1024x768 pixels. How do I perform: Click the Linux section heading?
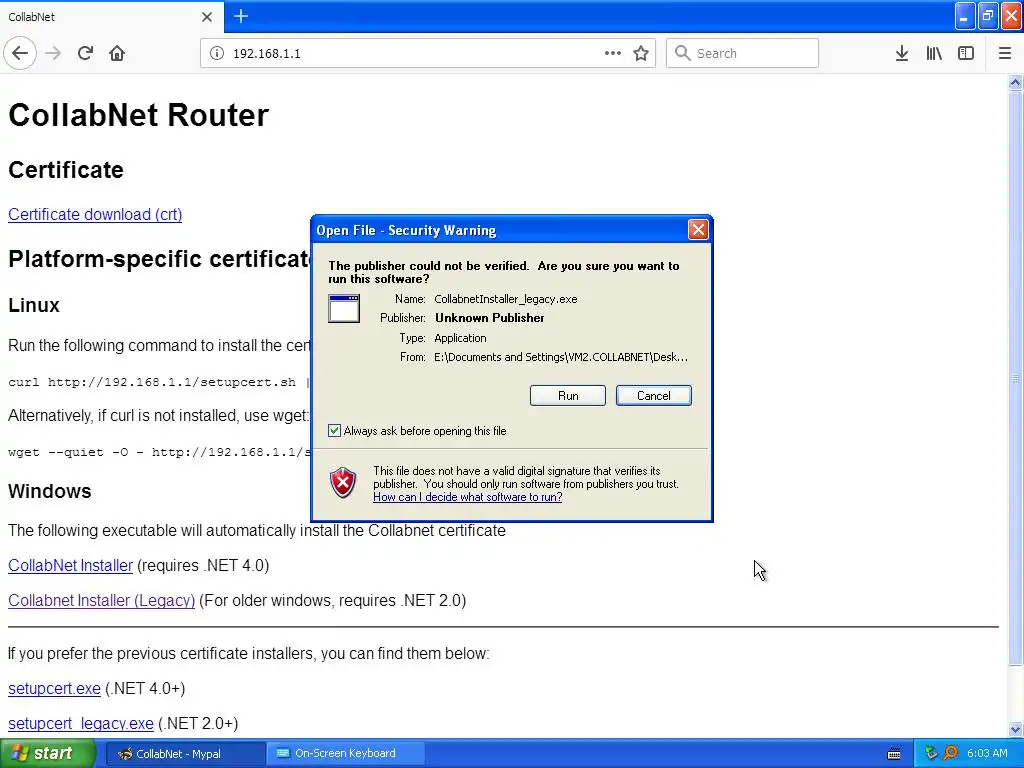[x=34, y=305]
